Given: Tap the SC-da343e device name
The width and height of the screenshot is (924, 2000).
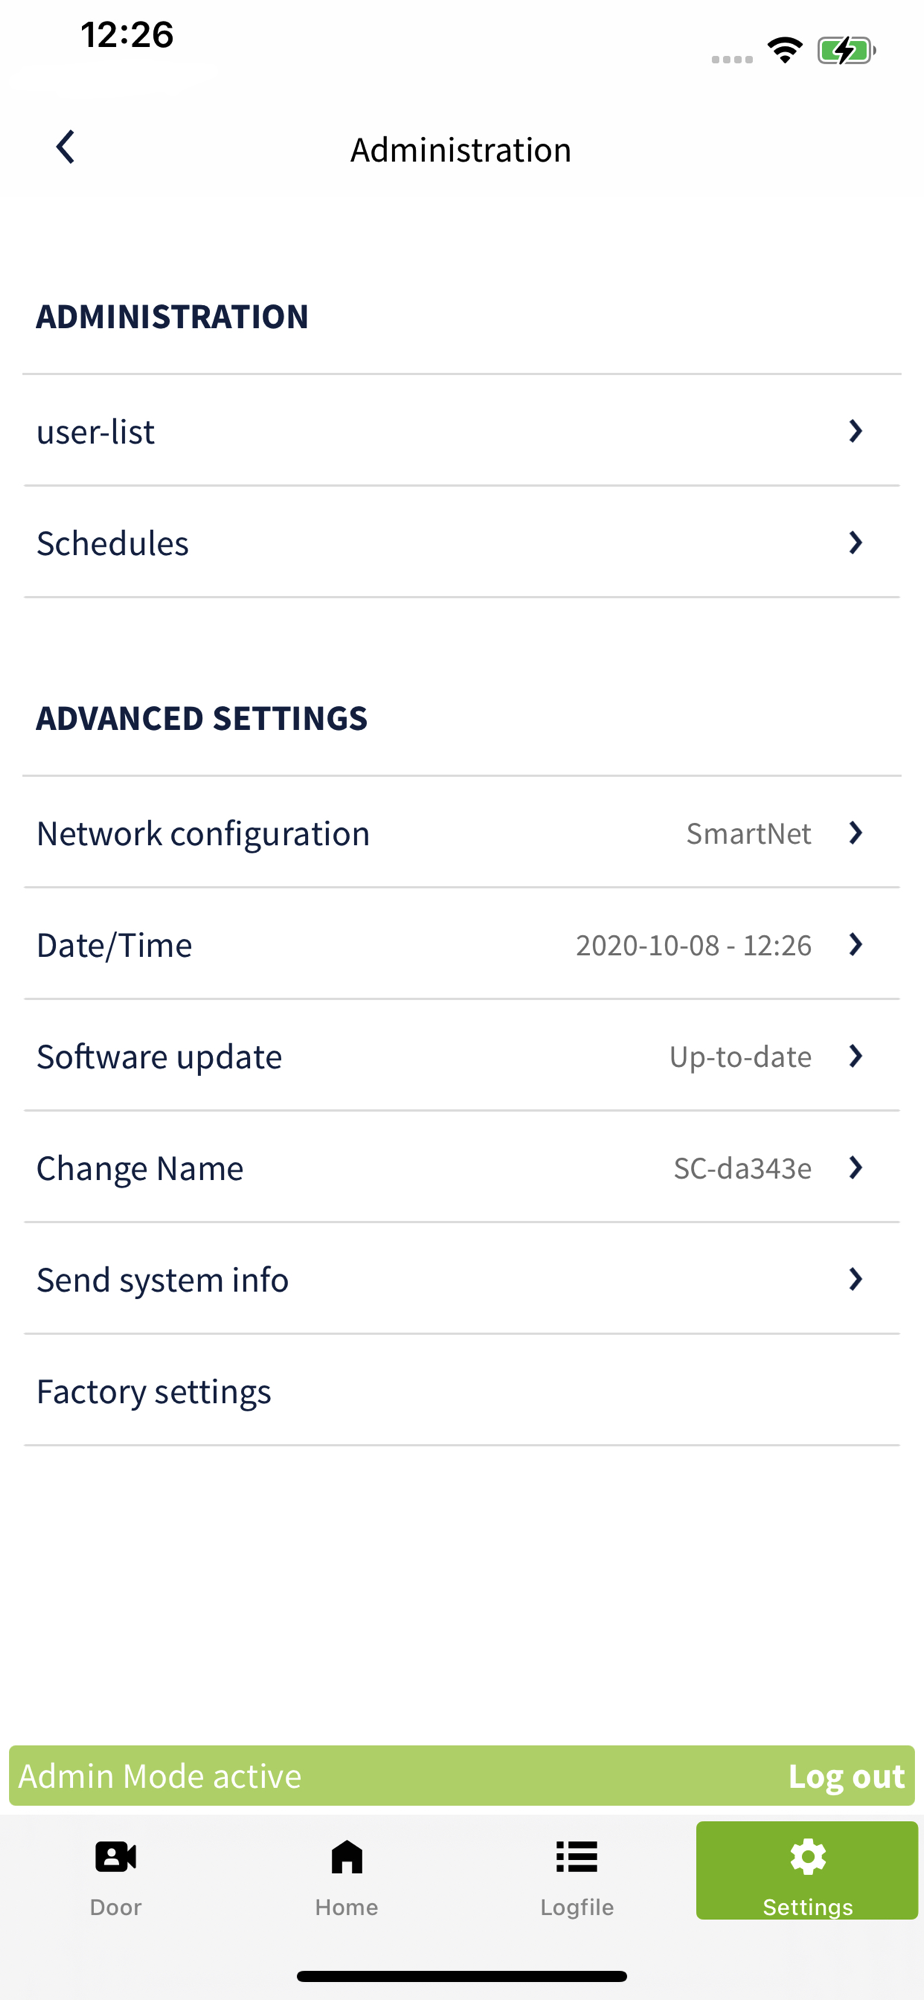Looking at the screenshot, I should click(x=743, y=1168).
